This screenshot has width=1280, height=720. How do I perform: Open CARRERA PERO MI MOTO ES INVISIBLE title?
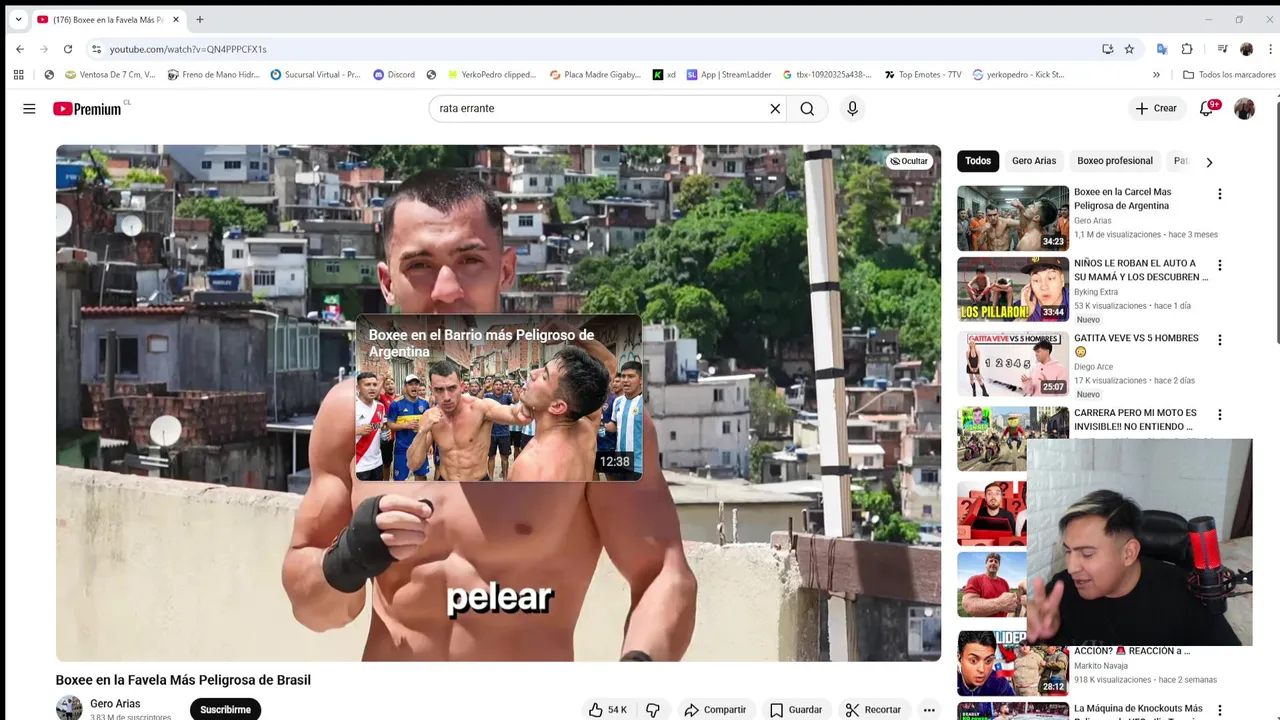click(1135, 419)
